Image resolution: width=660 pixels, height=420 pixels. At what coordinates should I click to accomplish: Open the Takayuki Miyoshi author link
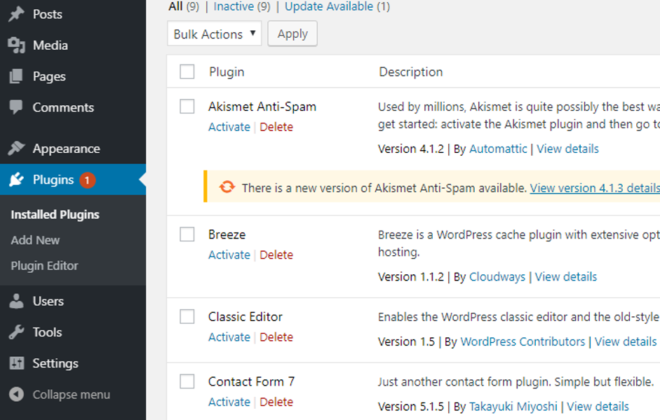click(x=513, y=407)
